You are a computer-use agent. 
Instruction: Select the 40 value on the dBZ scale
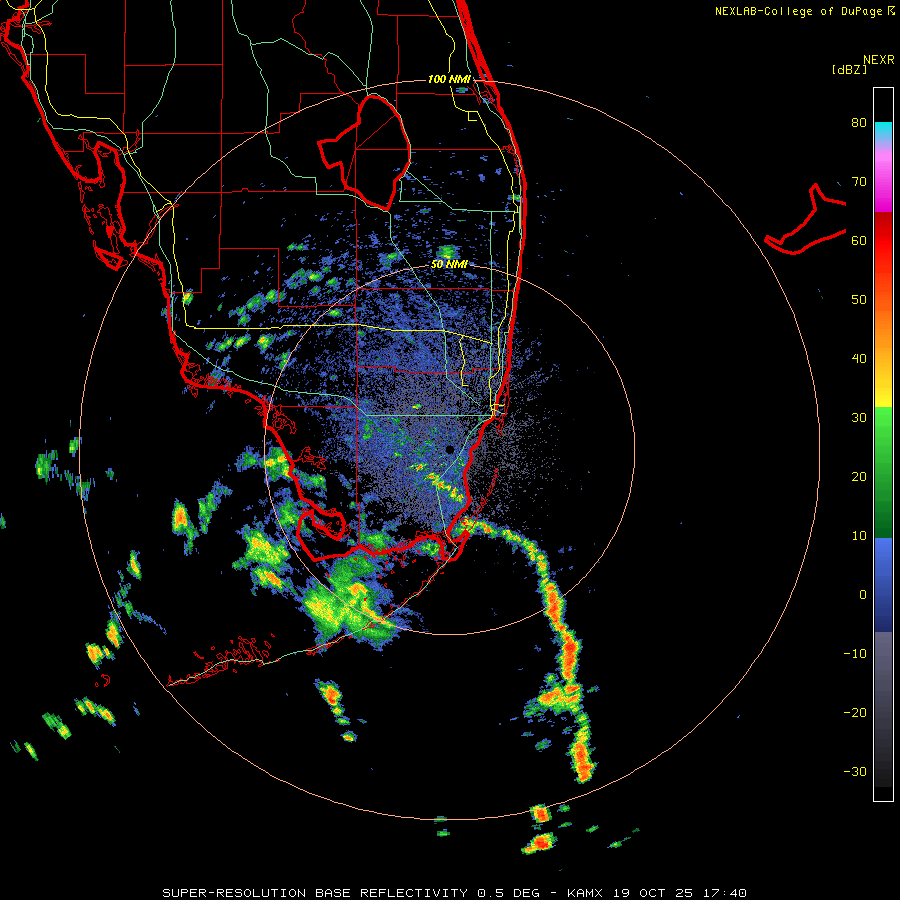[x=859, y=359]
